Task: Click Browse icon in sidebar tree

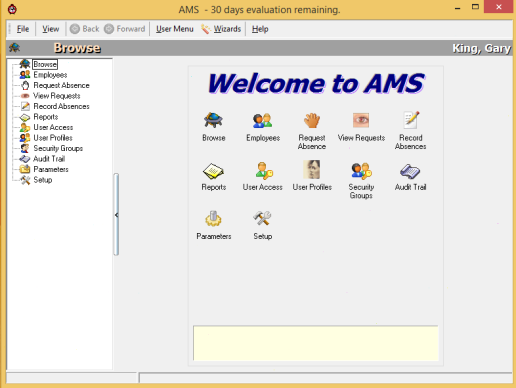Action: tap(25, 64)
